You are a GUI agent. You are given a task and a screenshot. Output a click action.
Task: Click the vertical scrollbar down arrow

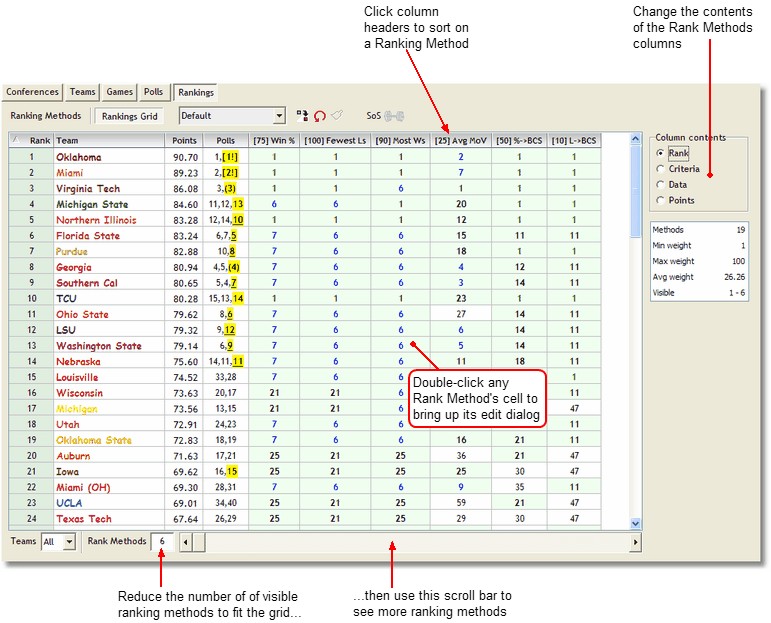tap(635, 524)
